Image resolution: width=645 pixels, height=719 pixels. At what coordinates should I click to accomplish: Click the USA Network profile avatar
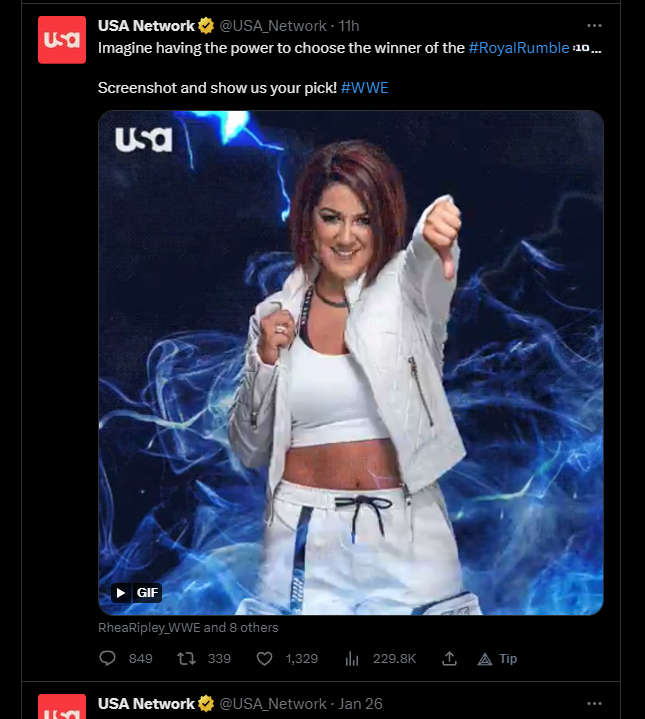(x=62, y=40)
